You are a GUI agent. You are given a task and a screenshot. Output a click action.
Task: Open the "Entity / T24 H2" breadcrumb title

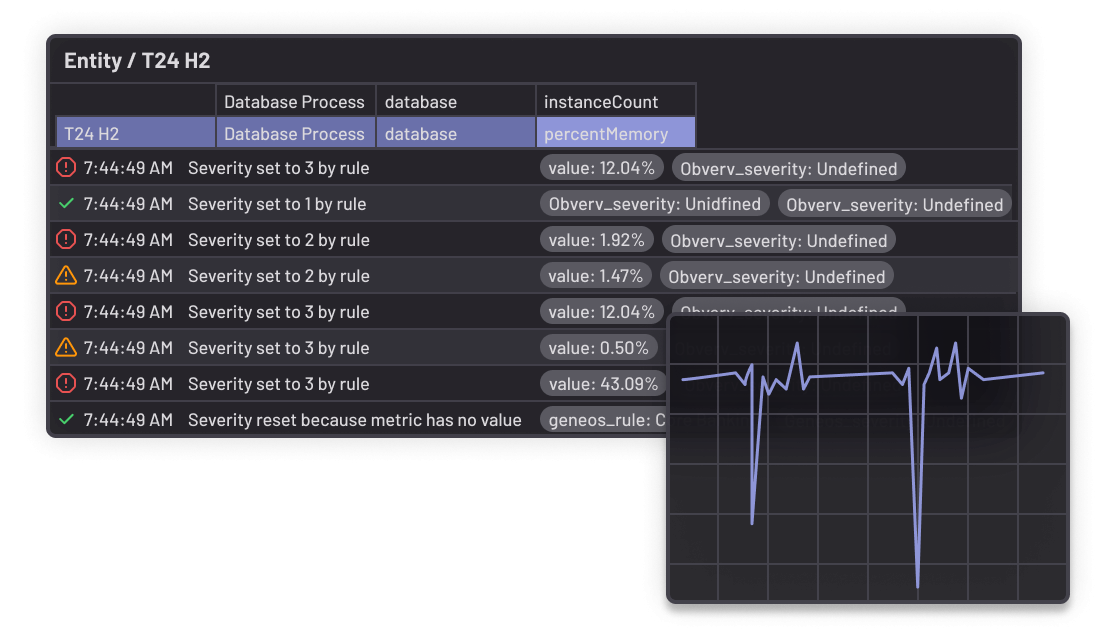[135, 60]
